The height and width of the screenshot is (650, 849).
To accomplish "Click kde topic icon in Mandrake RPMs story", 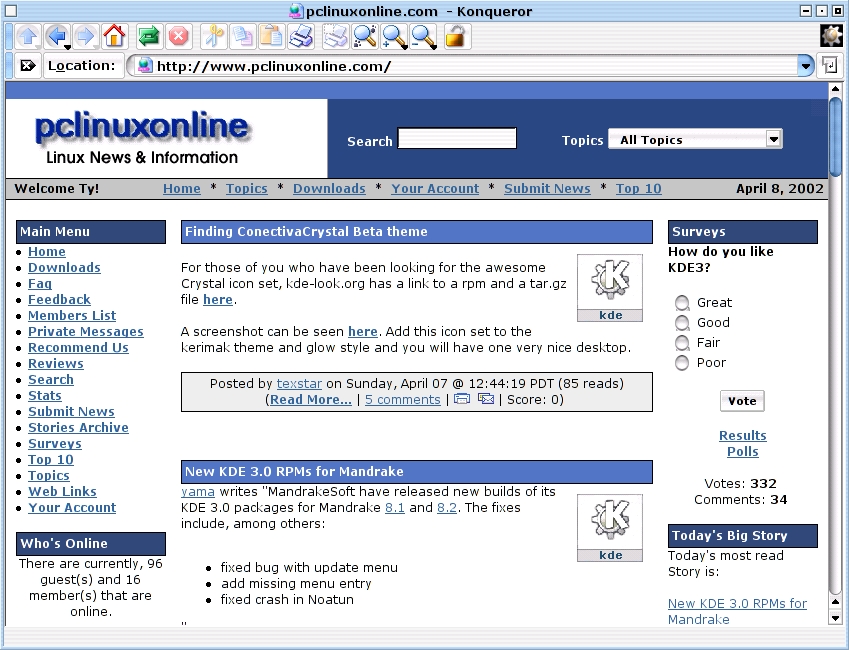I will pyautogui.click(x=610, y=528).
